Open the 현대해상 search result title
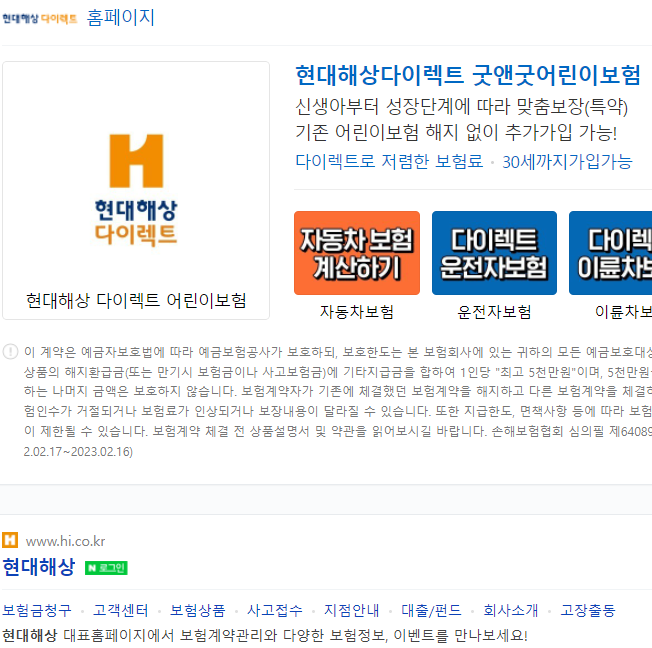This screenshot has height=648, width=652. (x=39, y=567)
